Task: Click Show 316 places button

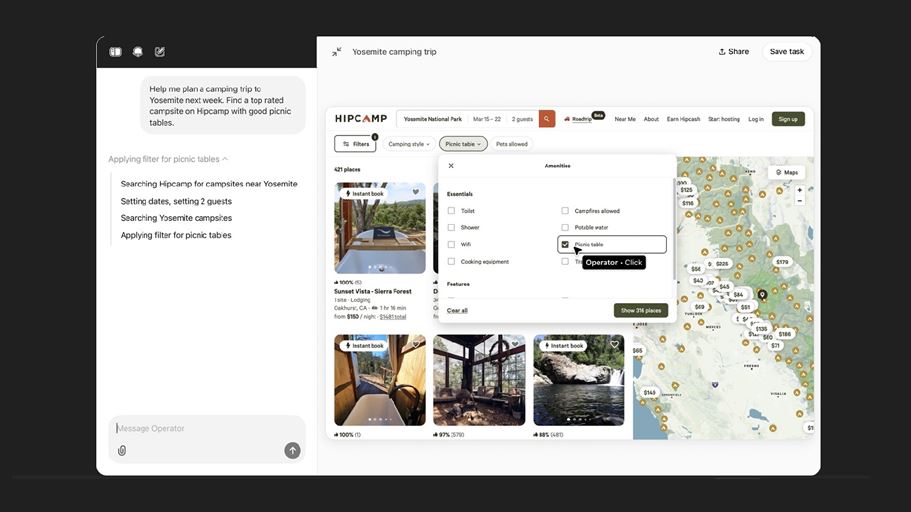Action: coord(641,310)
